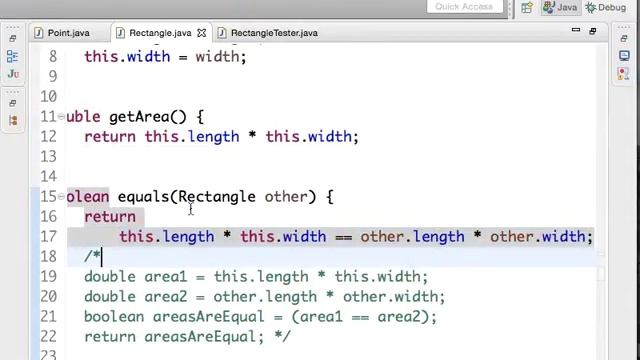Screen dimensions: 640x360
Task: Open the Console view monitor icon
Action: coord(624,56)
